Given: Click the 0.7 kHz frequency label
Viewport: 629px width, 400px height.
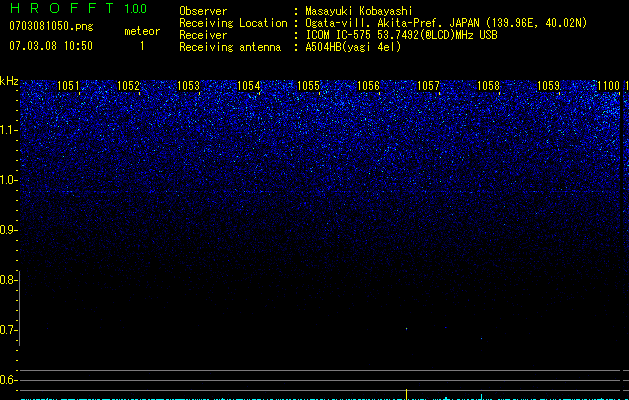Looking at the screenshot, I should point(8,330).
